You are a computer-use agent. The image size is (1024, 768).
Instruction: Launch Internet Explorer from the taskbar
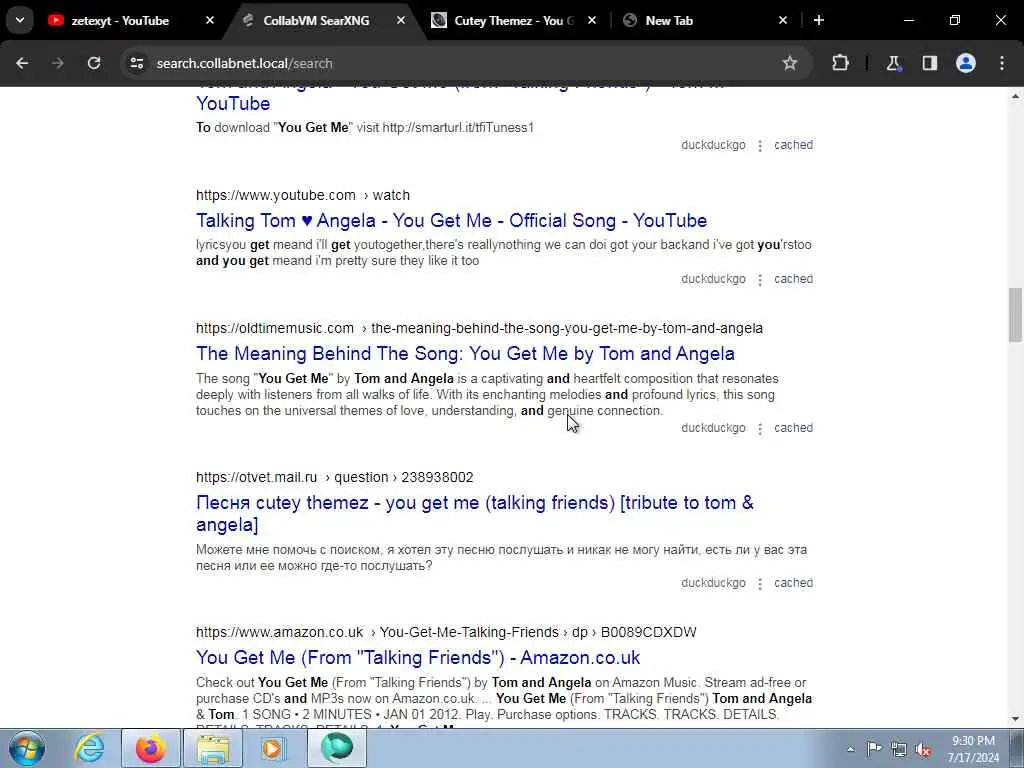[89, 748]
